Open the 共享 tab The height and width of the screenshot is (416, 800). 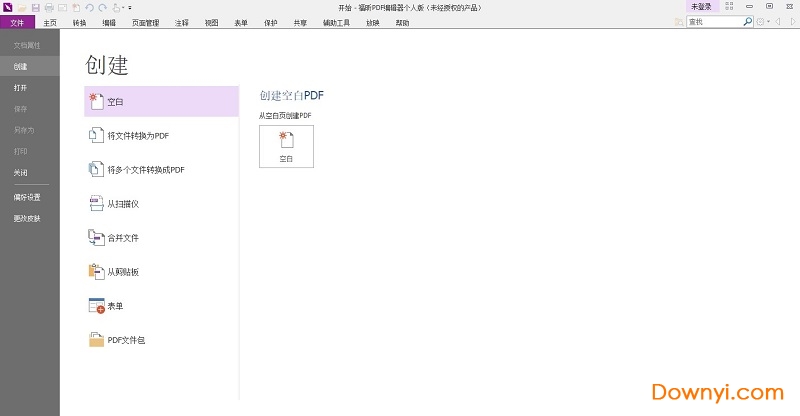pyautogui.click(x=300, y=22)
